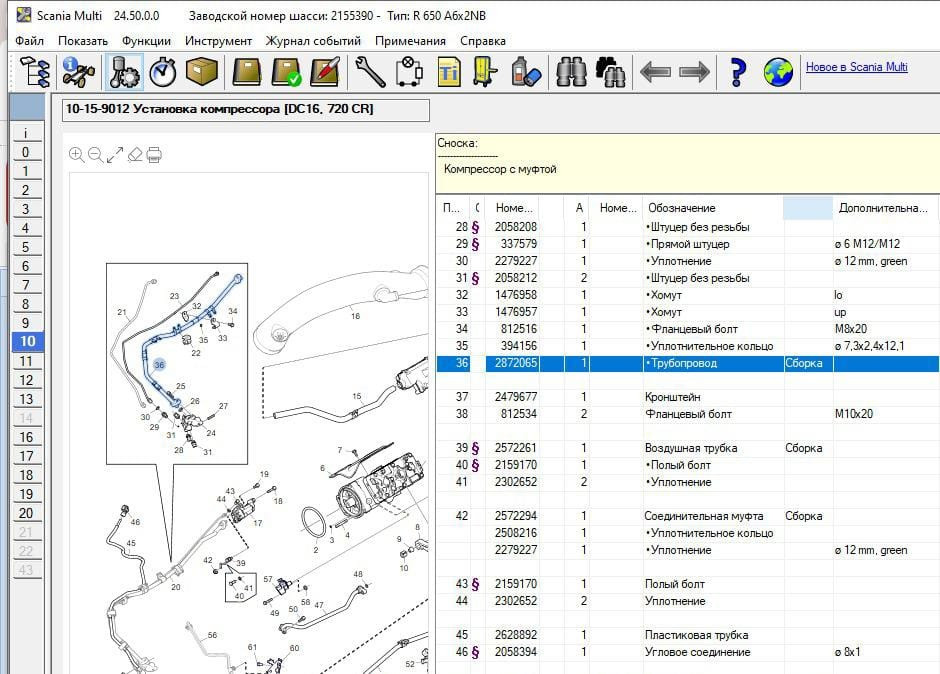Print the diagram using the printer icon

(x=154, y=154)
